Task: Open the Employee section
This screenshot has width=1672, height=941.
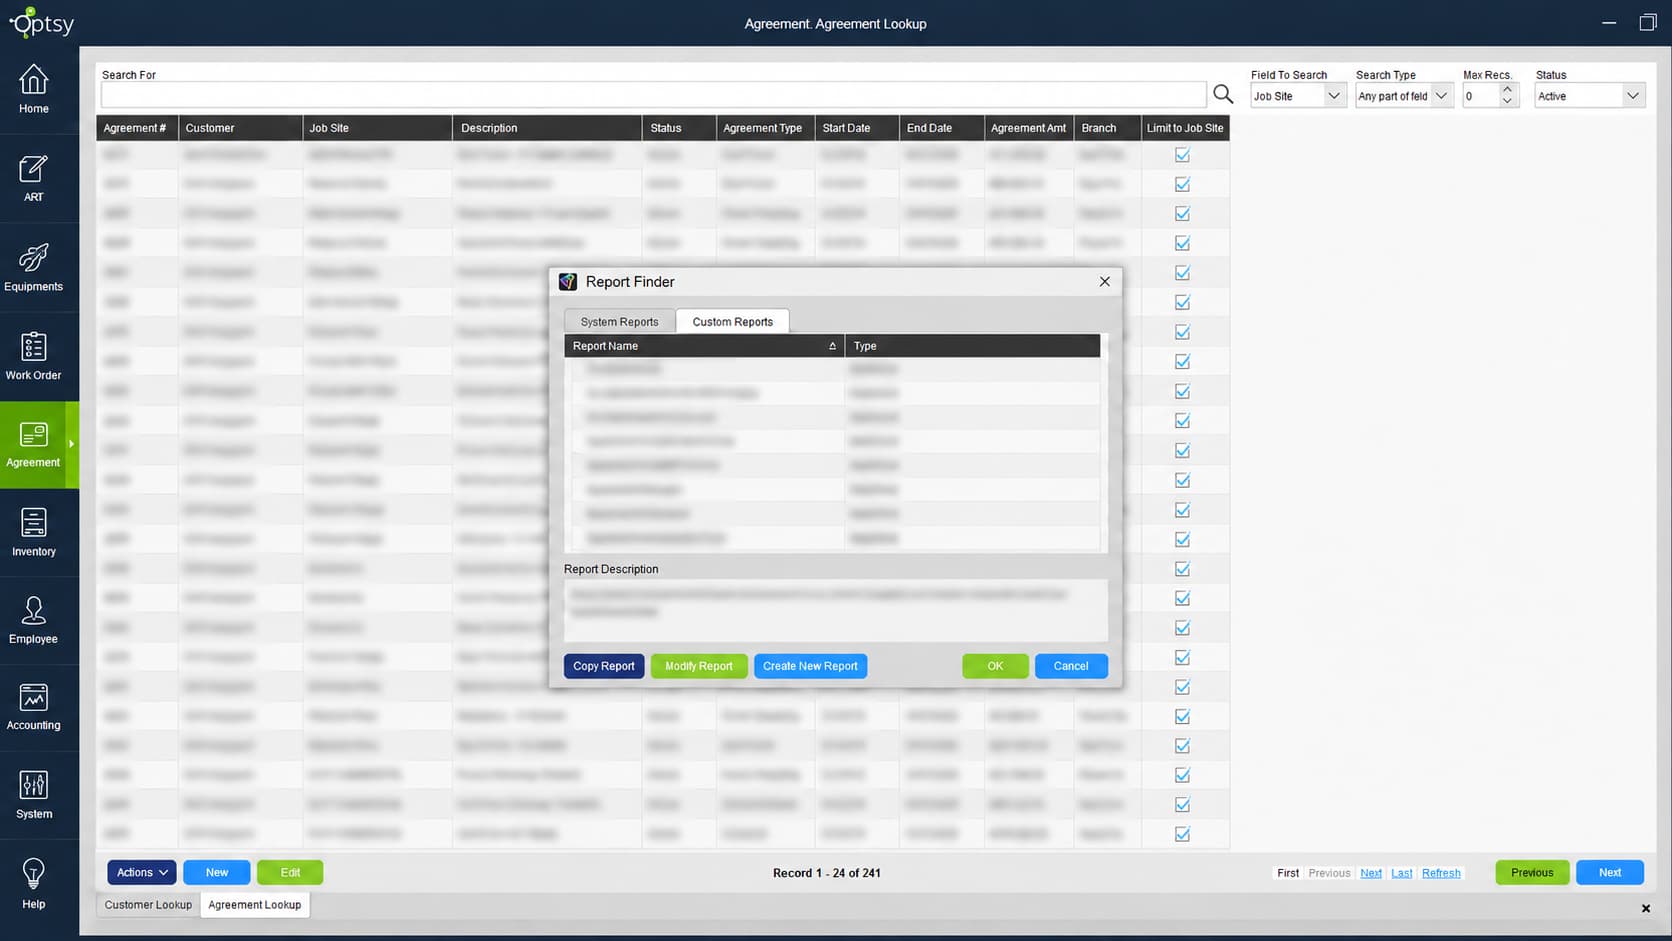Action: click(x=34, y=621)
